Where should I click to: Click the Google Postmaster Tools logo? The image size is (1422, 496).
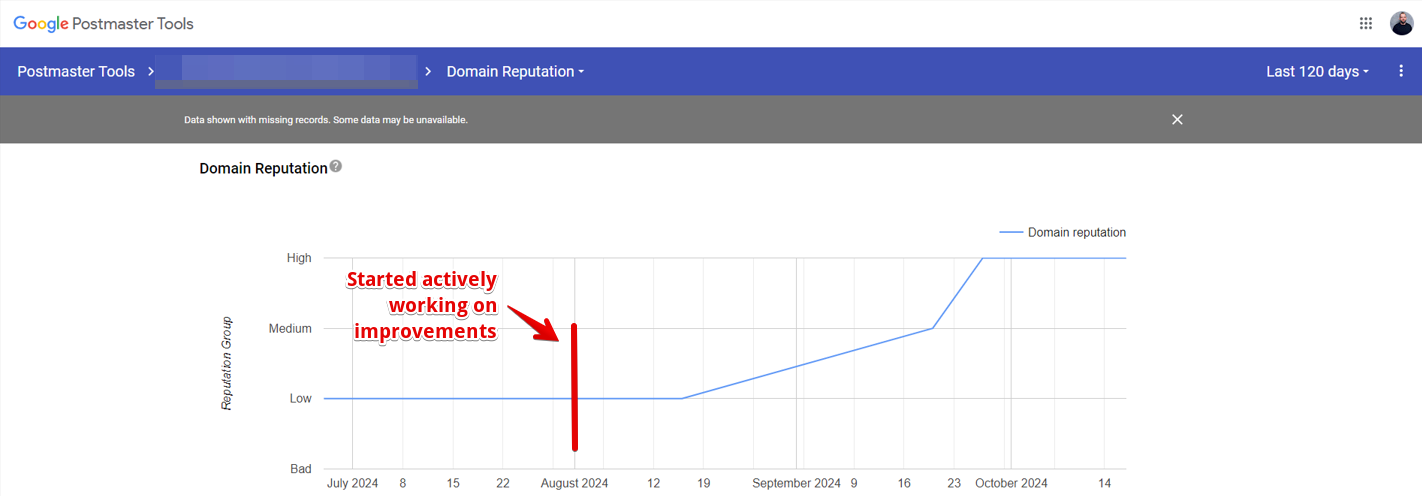click(x=103, y=24)
